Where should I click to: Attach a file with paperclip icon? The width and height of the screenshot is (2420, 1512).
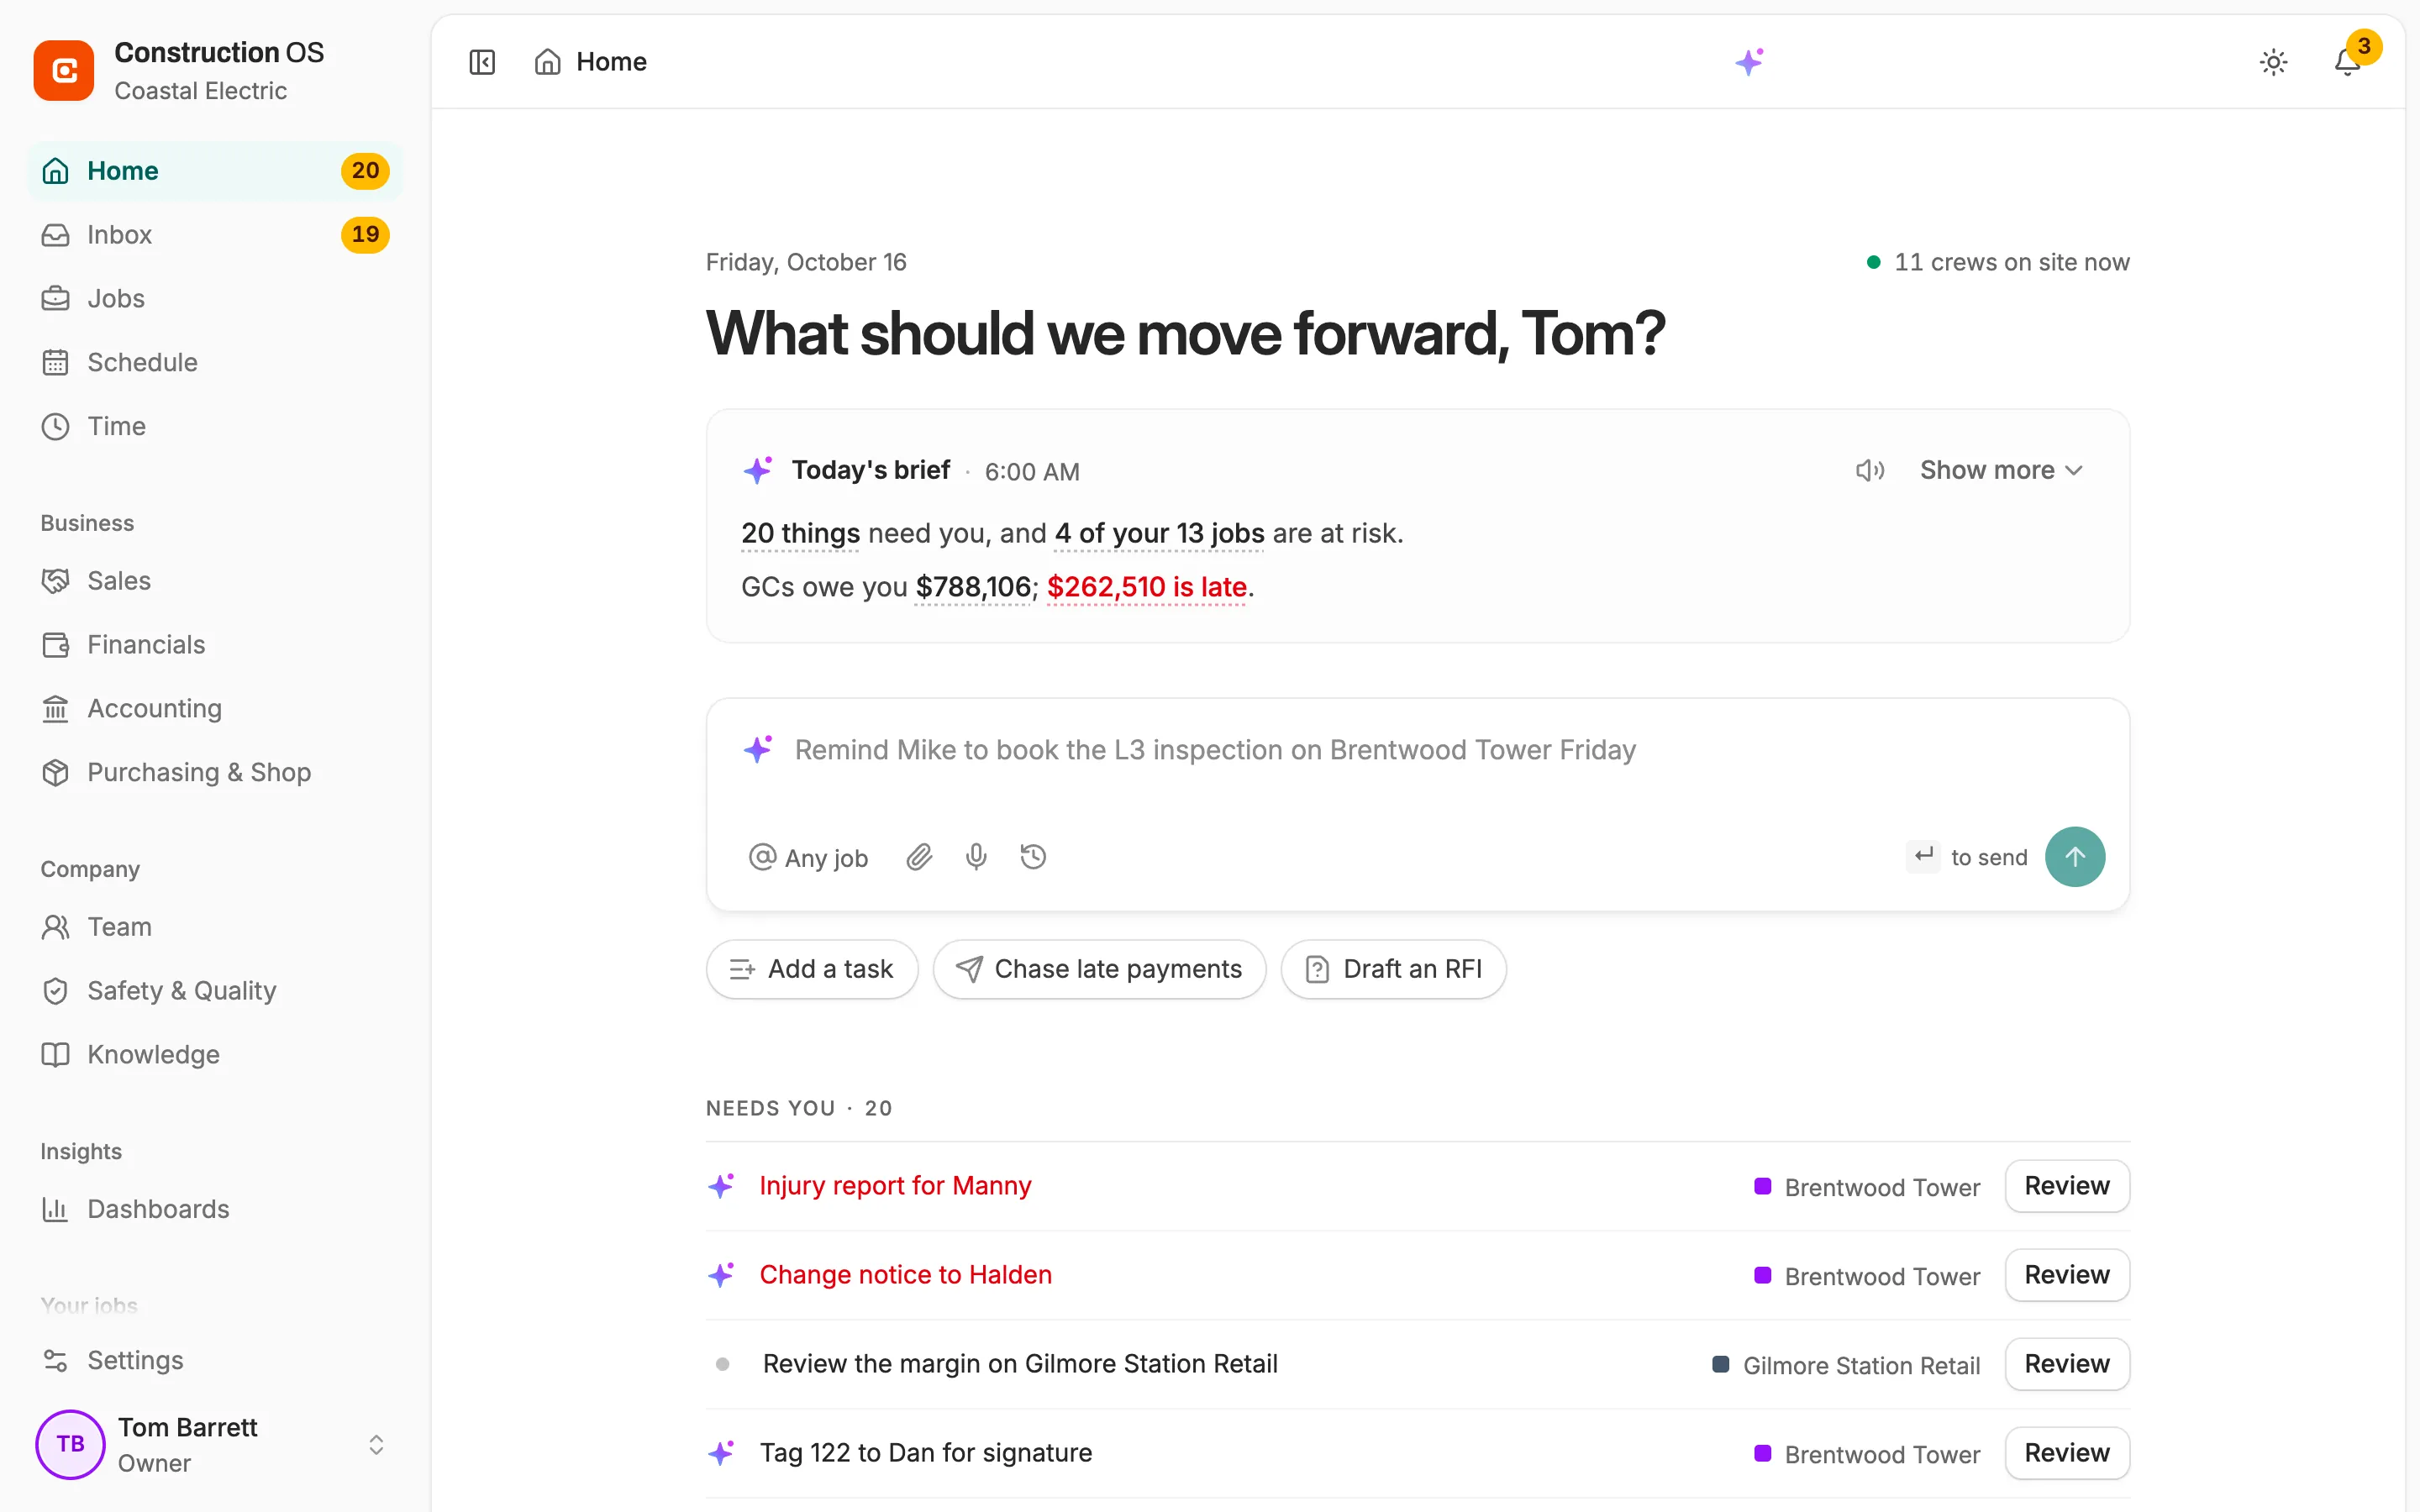919,857
